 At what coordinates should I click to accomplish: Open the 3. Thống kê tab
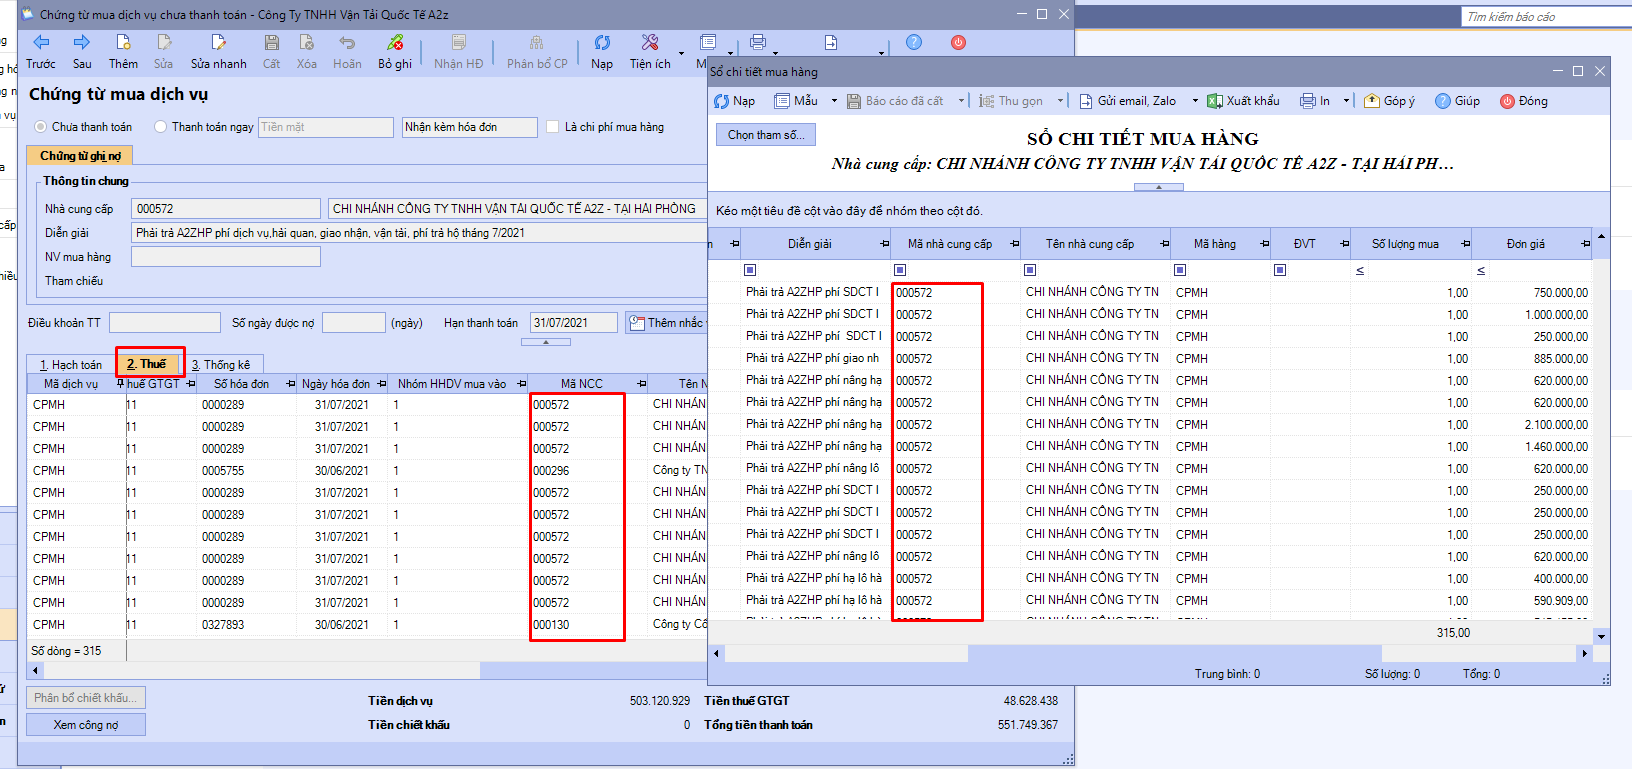coord(221,365)
